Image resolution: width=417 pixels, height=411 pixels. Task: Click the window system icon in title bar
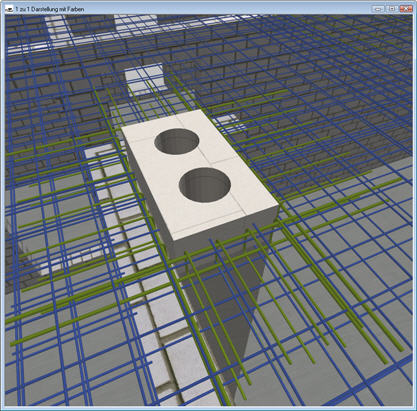coord(9,9)
